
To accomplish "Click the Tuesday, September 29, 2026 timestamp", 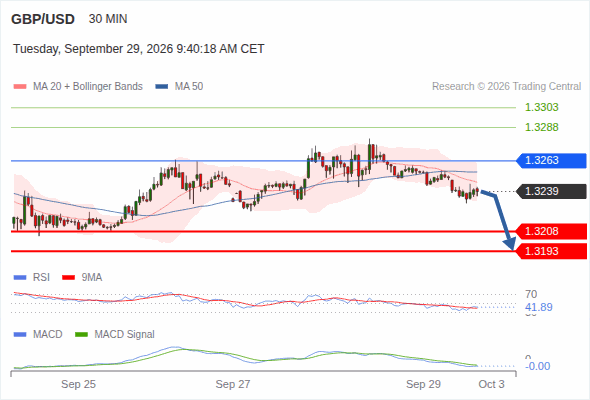I will [x=139, y=49].
